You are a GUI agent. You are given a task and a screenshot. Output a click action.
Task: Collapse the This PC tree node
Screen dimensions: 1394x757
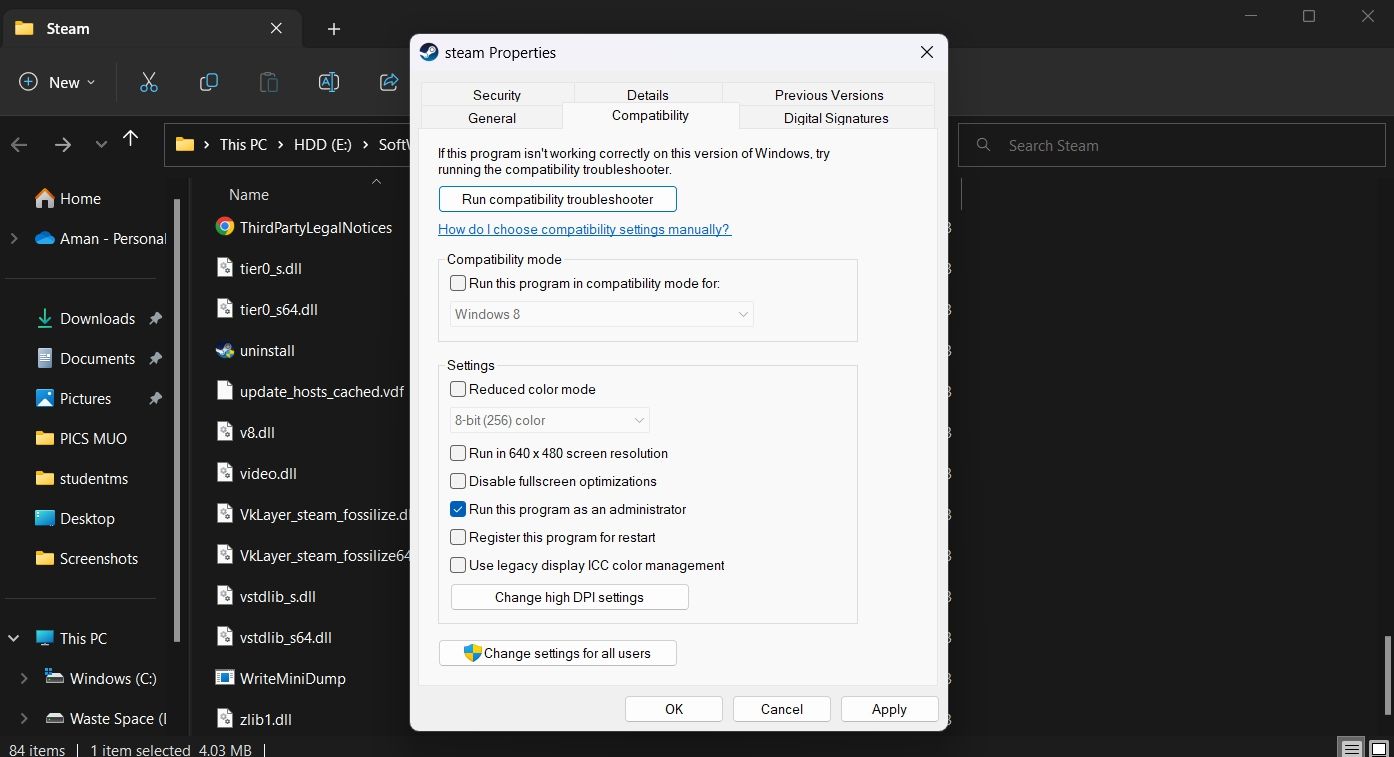[14, 638]
